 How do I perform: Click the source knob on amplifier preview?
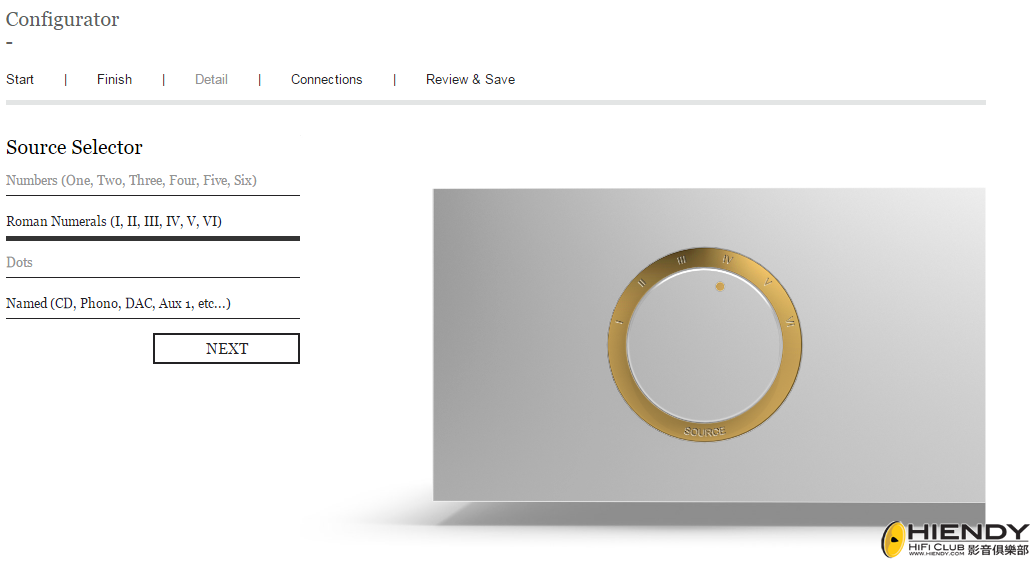point(704,345)
